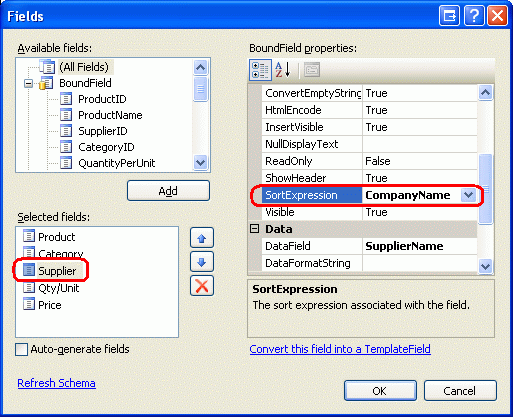Select Price in Selected fields list
Viewport: 513px width, 417px height.
pyautogui.click(x=50, y=305)
